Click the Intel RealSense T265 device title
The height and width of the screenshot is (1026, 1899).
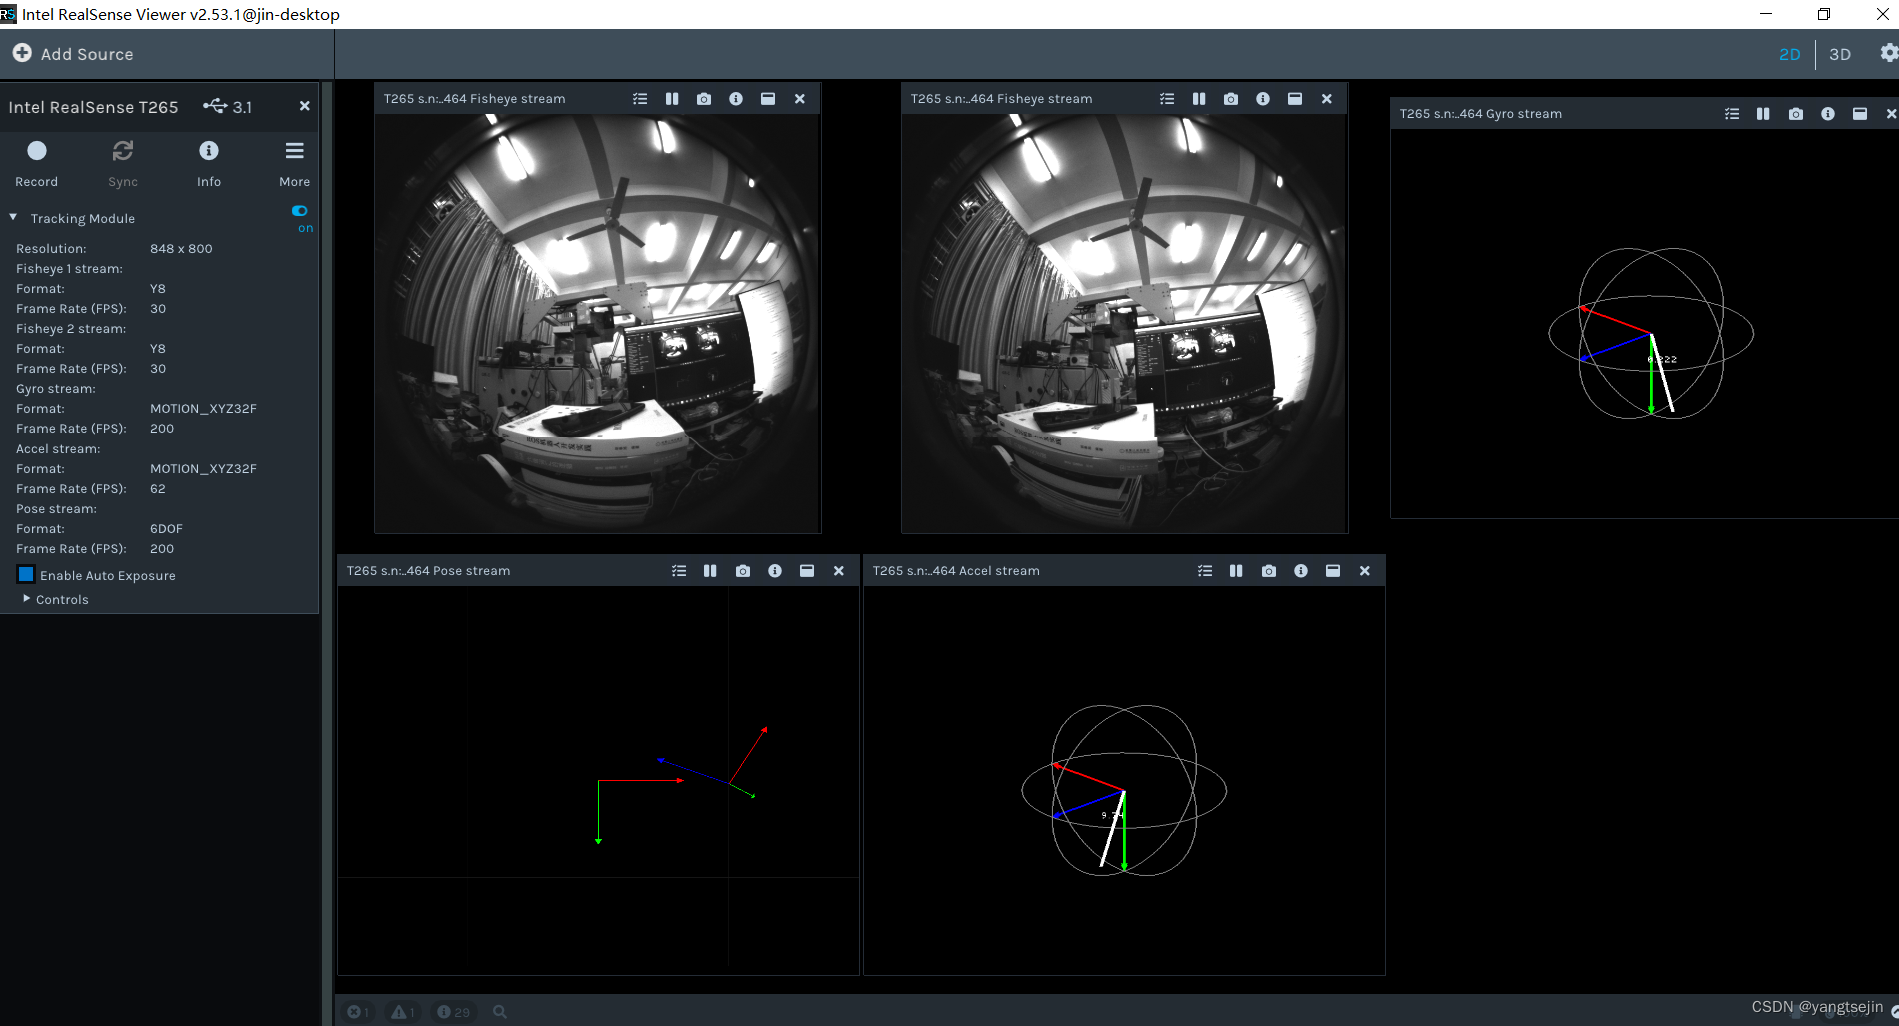(93, 107)
